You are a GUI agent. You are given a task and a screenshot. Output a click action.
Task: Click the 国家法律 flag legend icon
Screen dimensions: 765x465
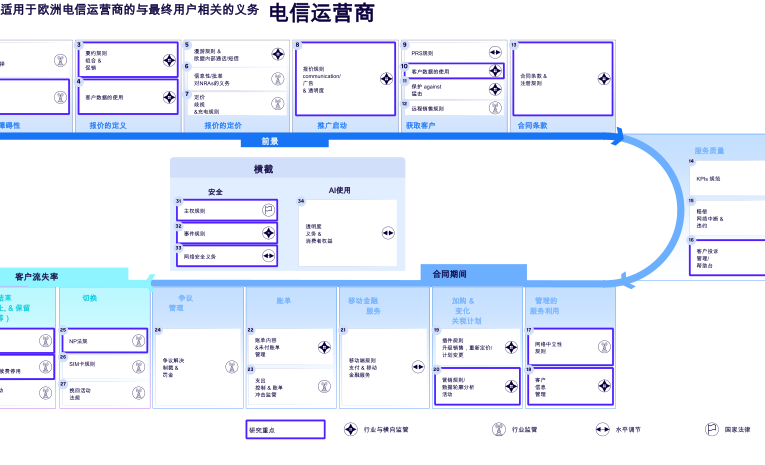pos(711,429)
